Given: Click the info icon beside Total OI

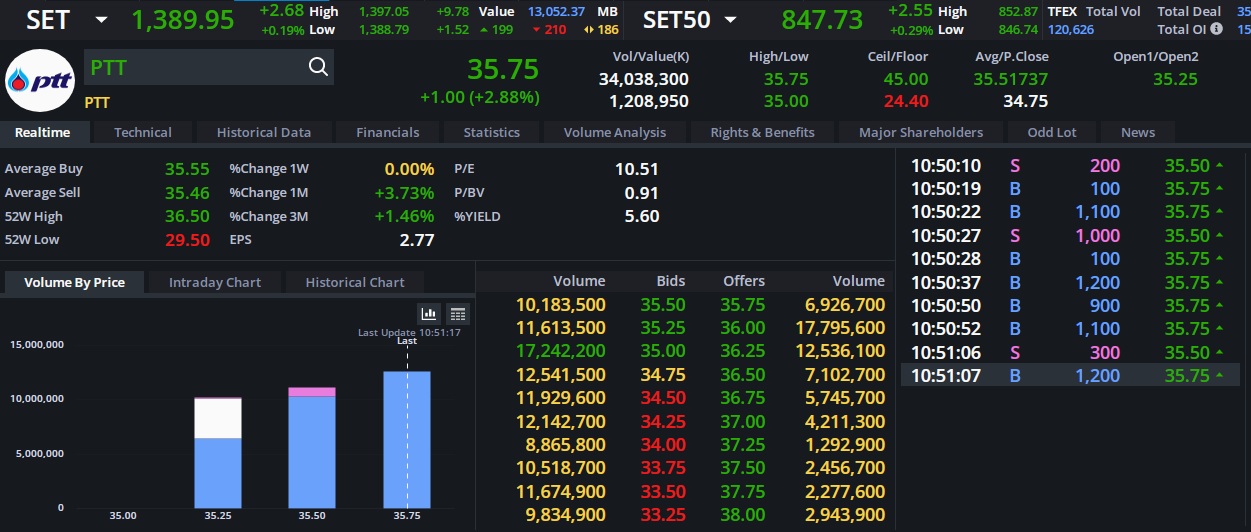Looking at the screenshot, I should coord(1216,29).
